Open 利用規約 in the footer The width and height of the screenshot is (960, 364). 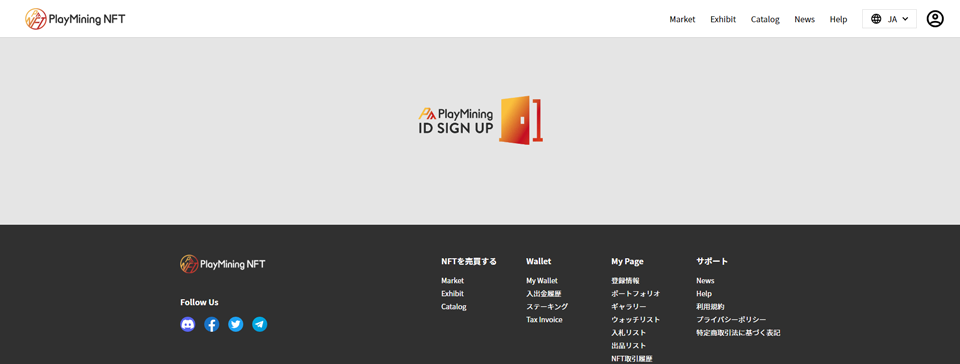[710, 306]
